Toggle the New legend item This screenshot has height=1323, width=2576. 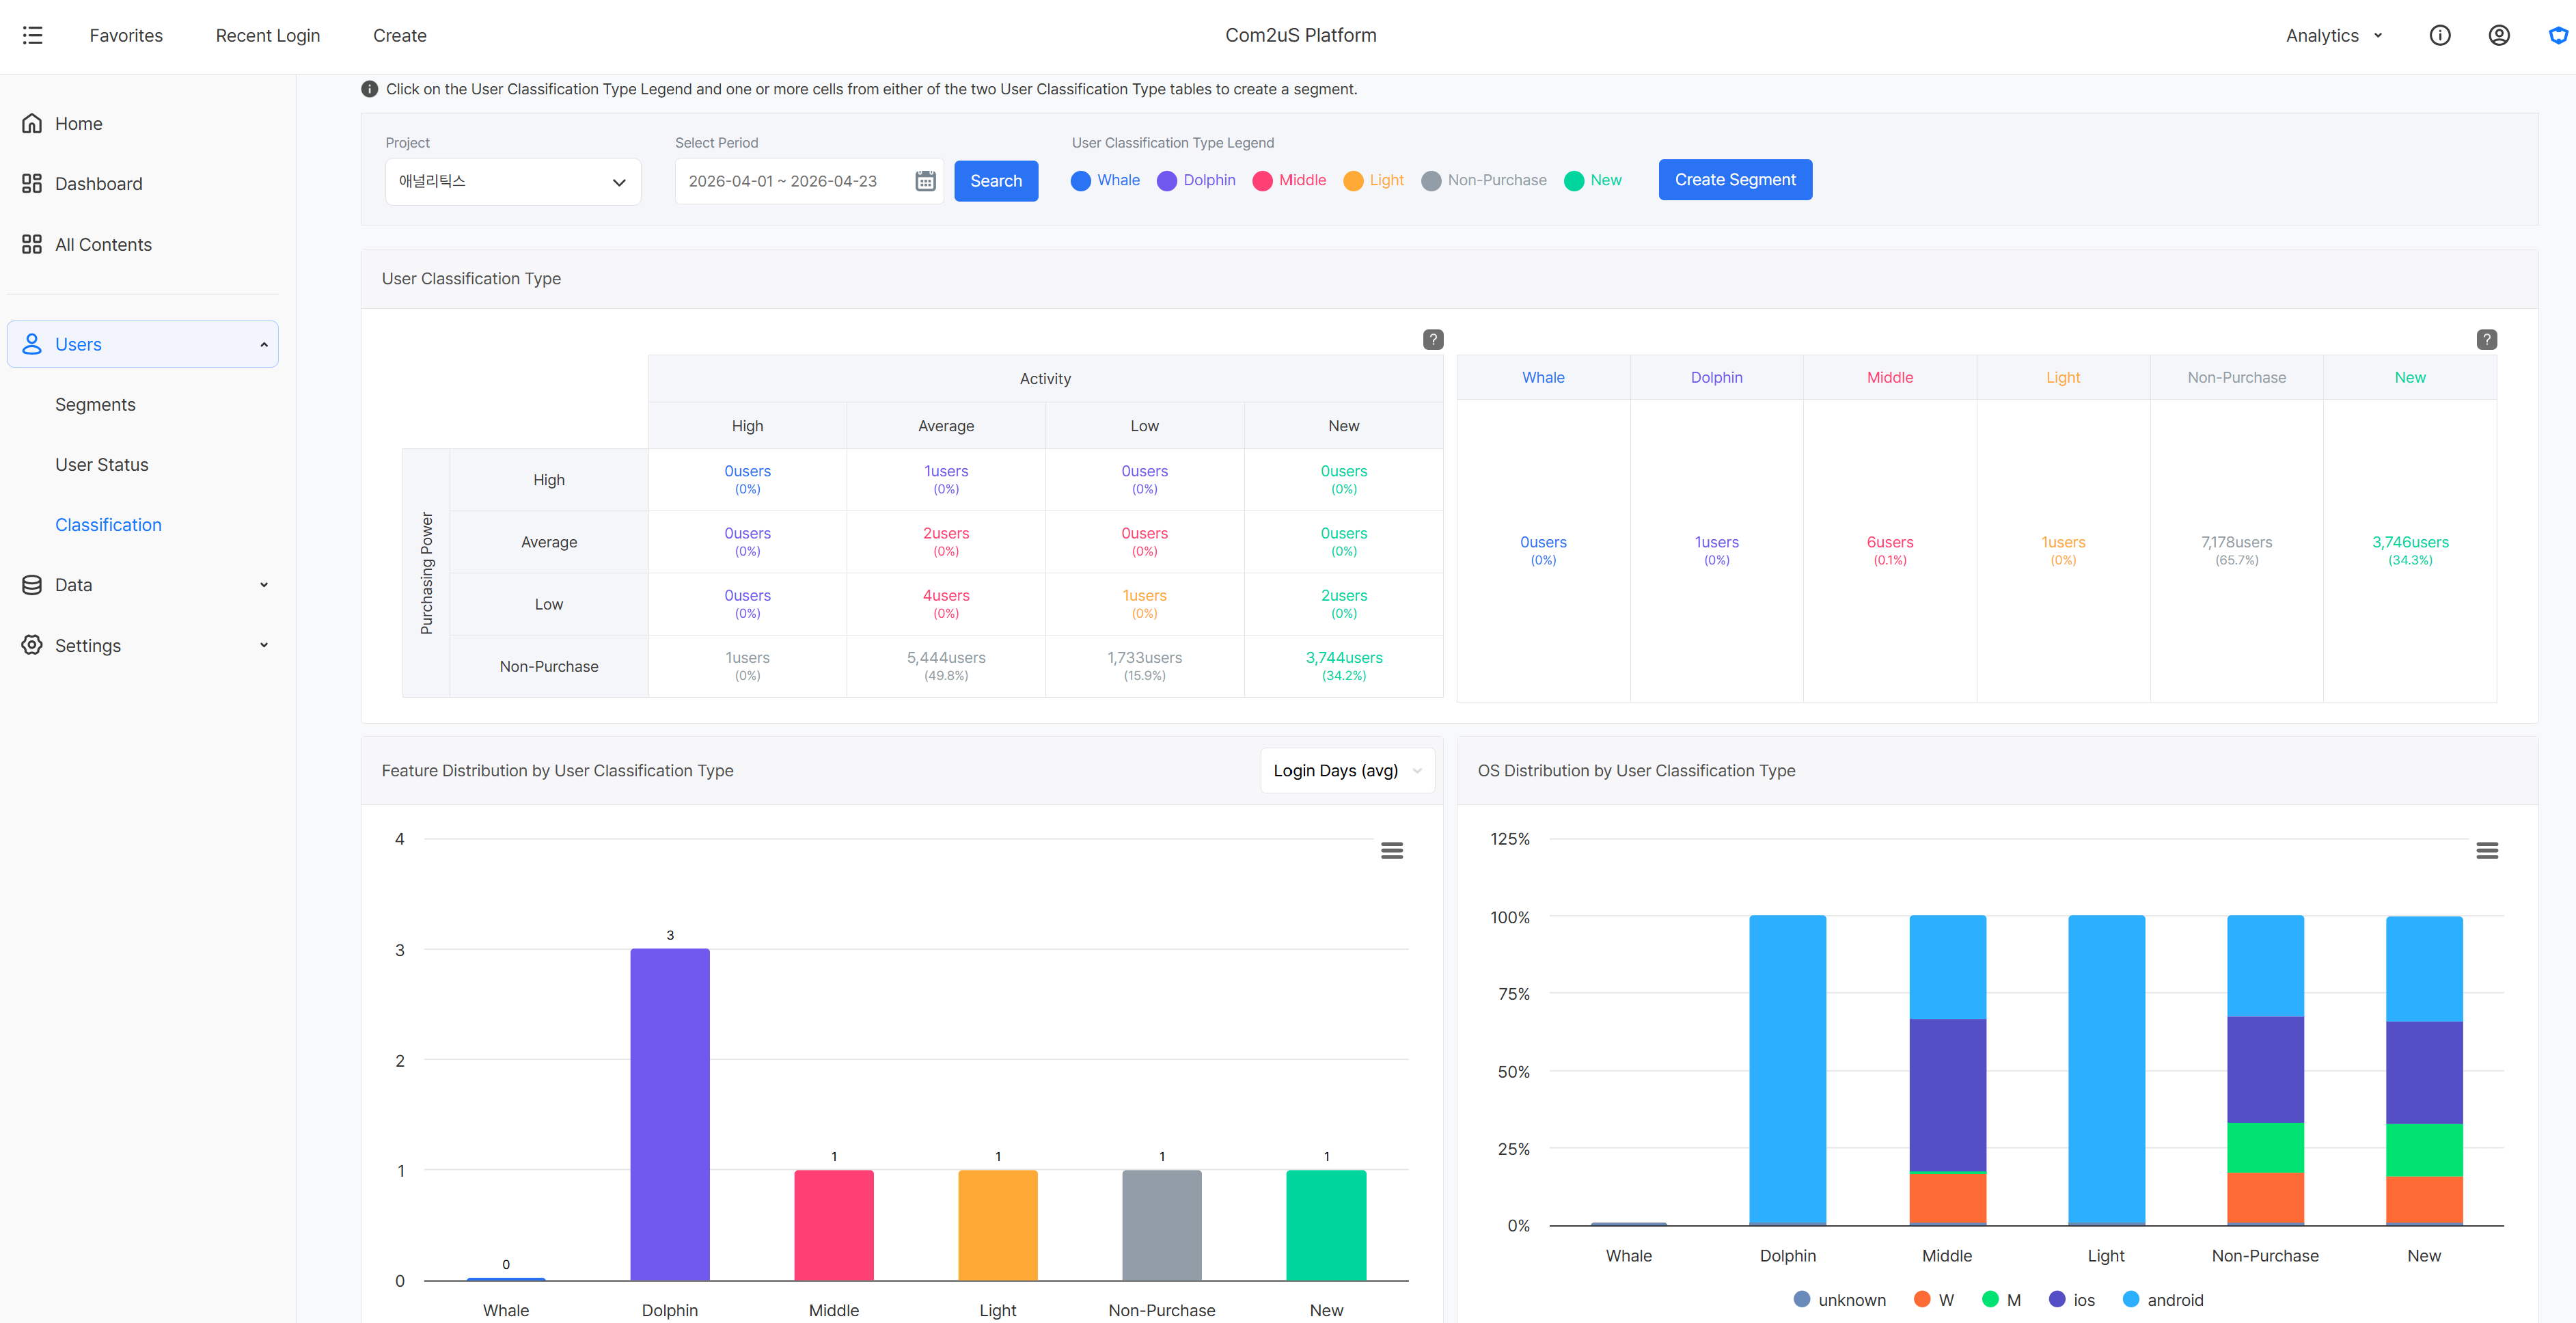(1593, 180)
